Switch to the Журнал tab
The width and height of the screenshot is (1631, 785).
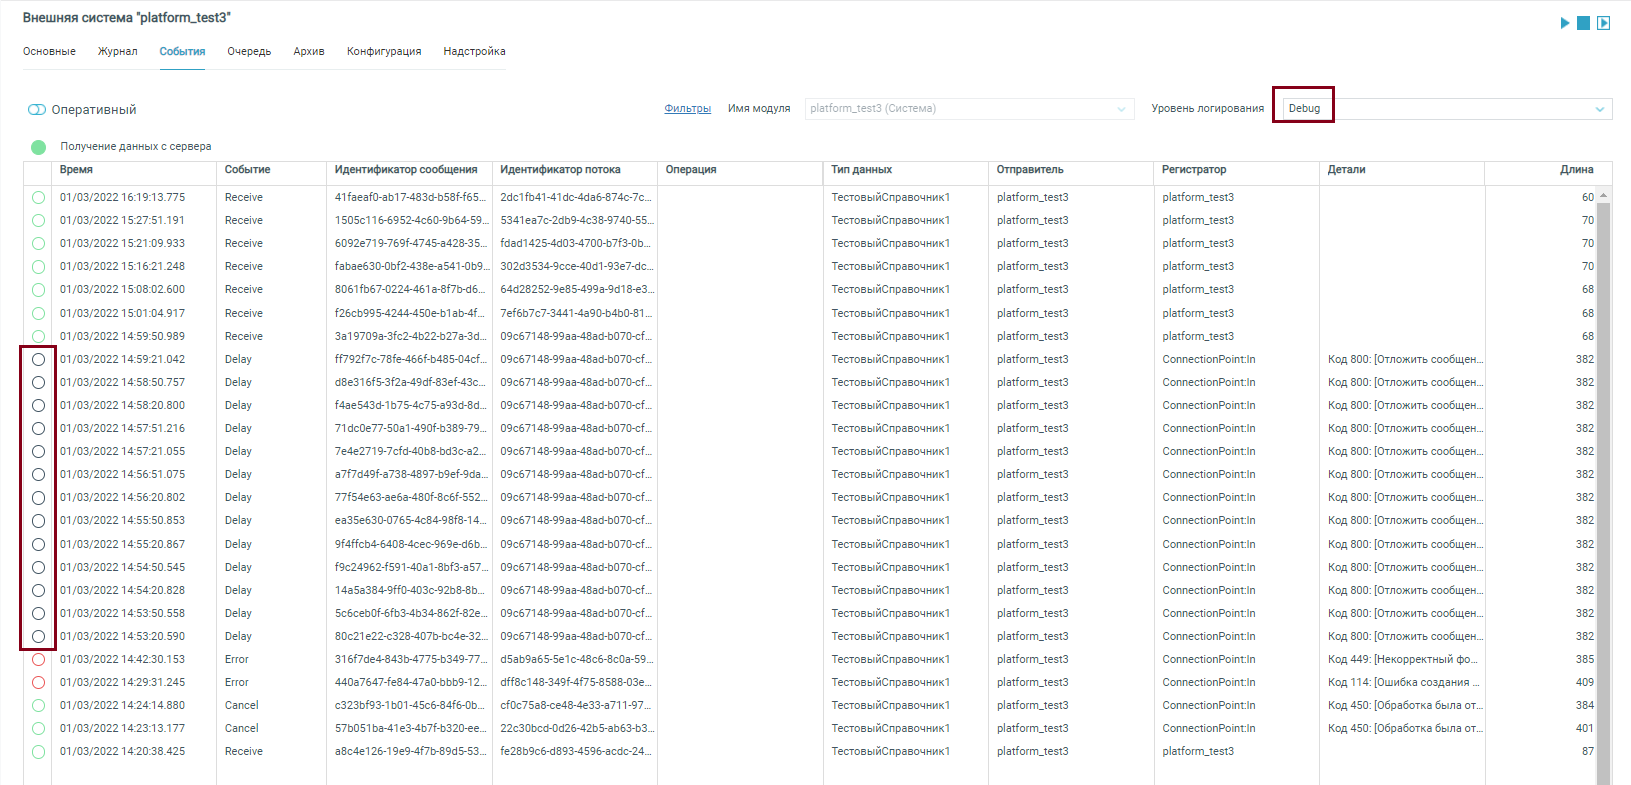(x=118, y=52)
